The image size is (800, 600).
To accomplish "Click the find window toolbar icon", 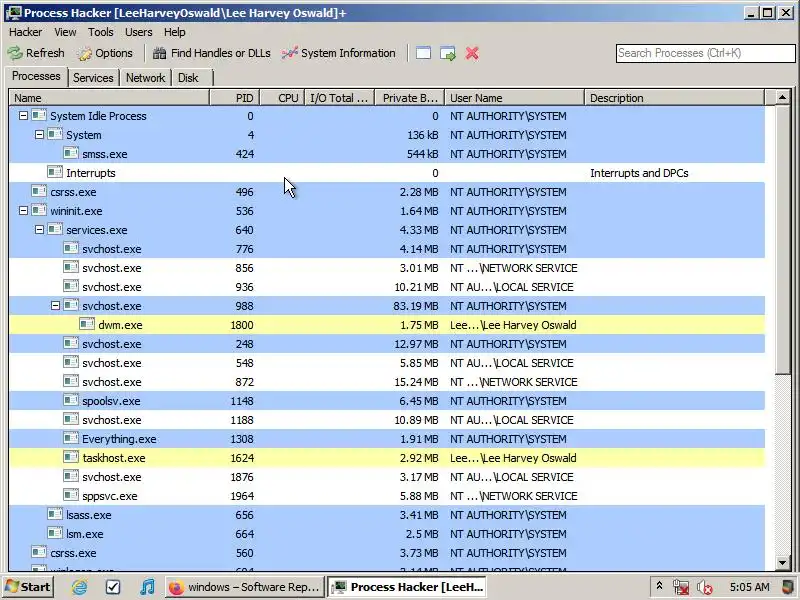I will tap(423, 53).
